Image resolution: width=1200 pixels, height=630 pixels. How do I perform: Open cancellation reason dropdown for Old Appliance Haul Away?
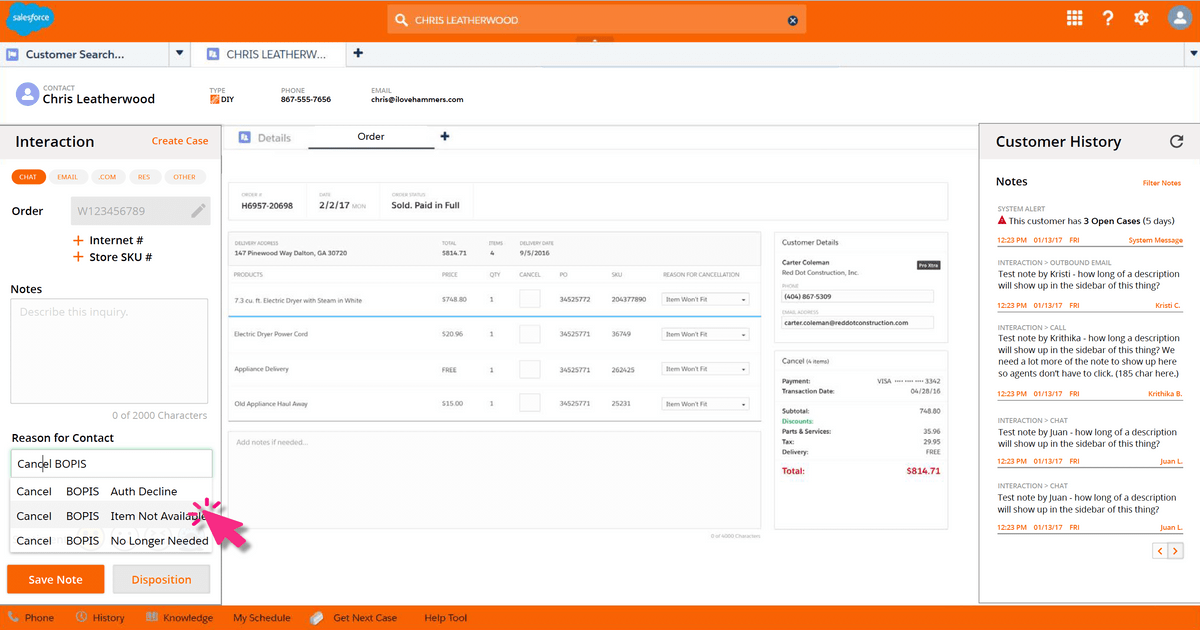pos(706,404)
